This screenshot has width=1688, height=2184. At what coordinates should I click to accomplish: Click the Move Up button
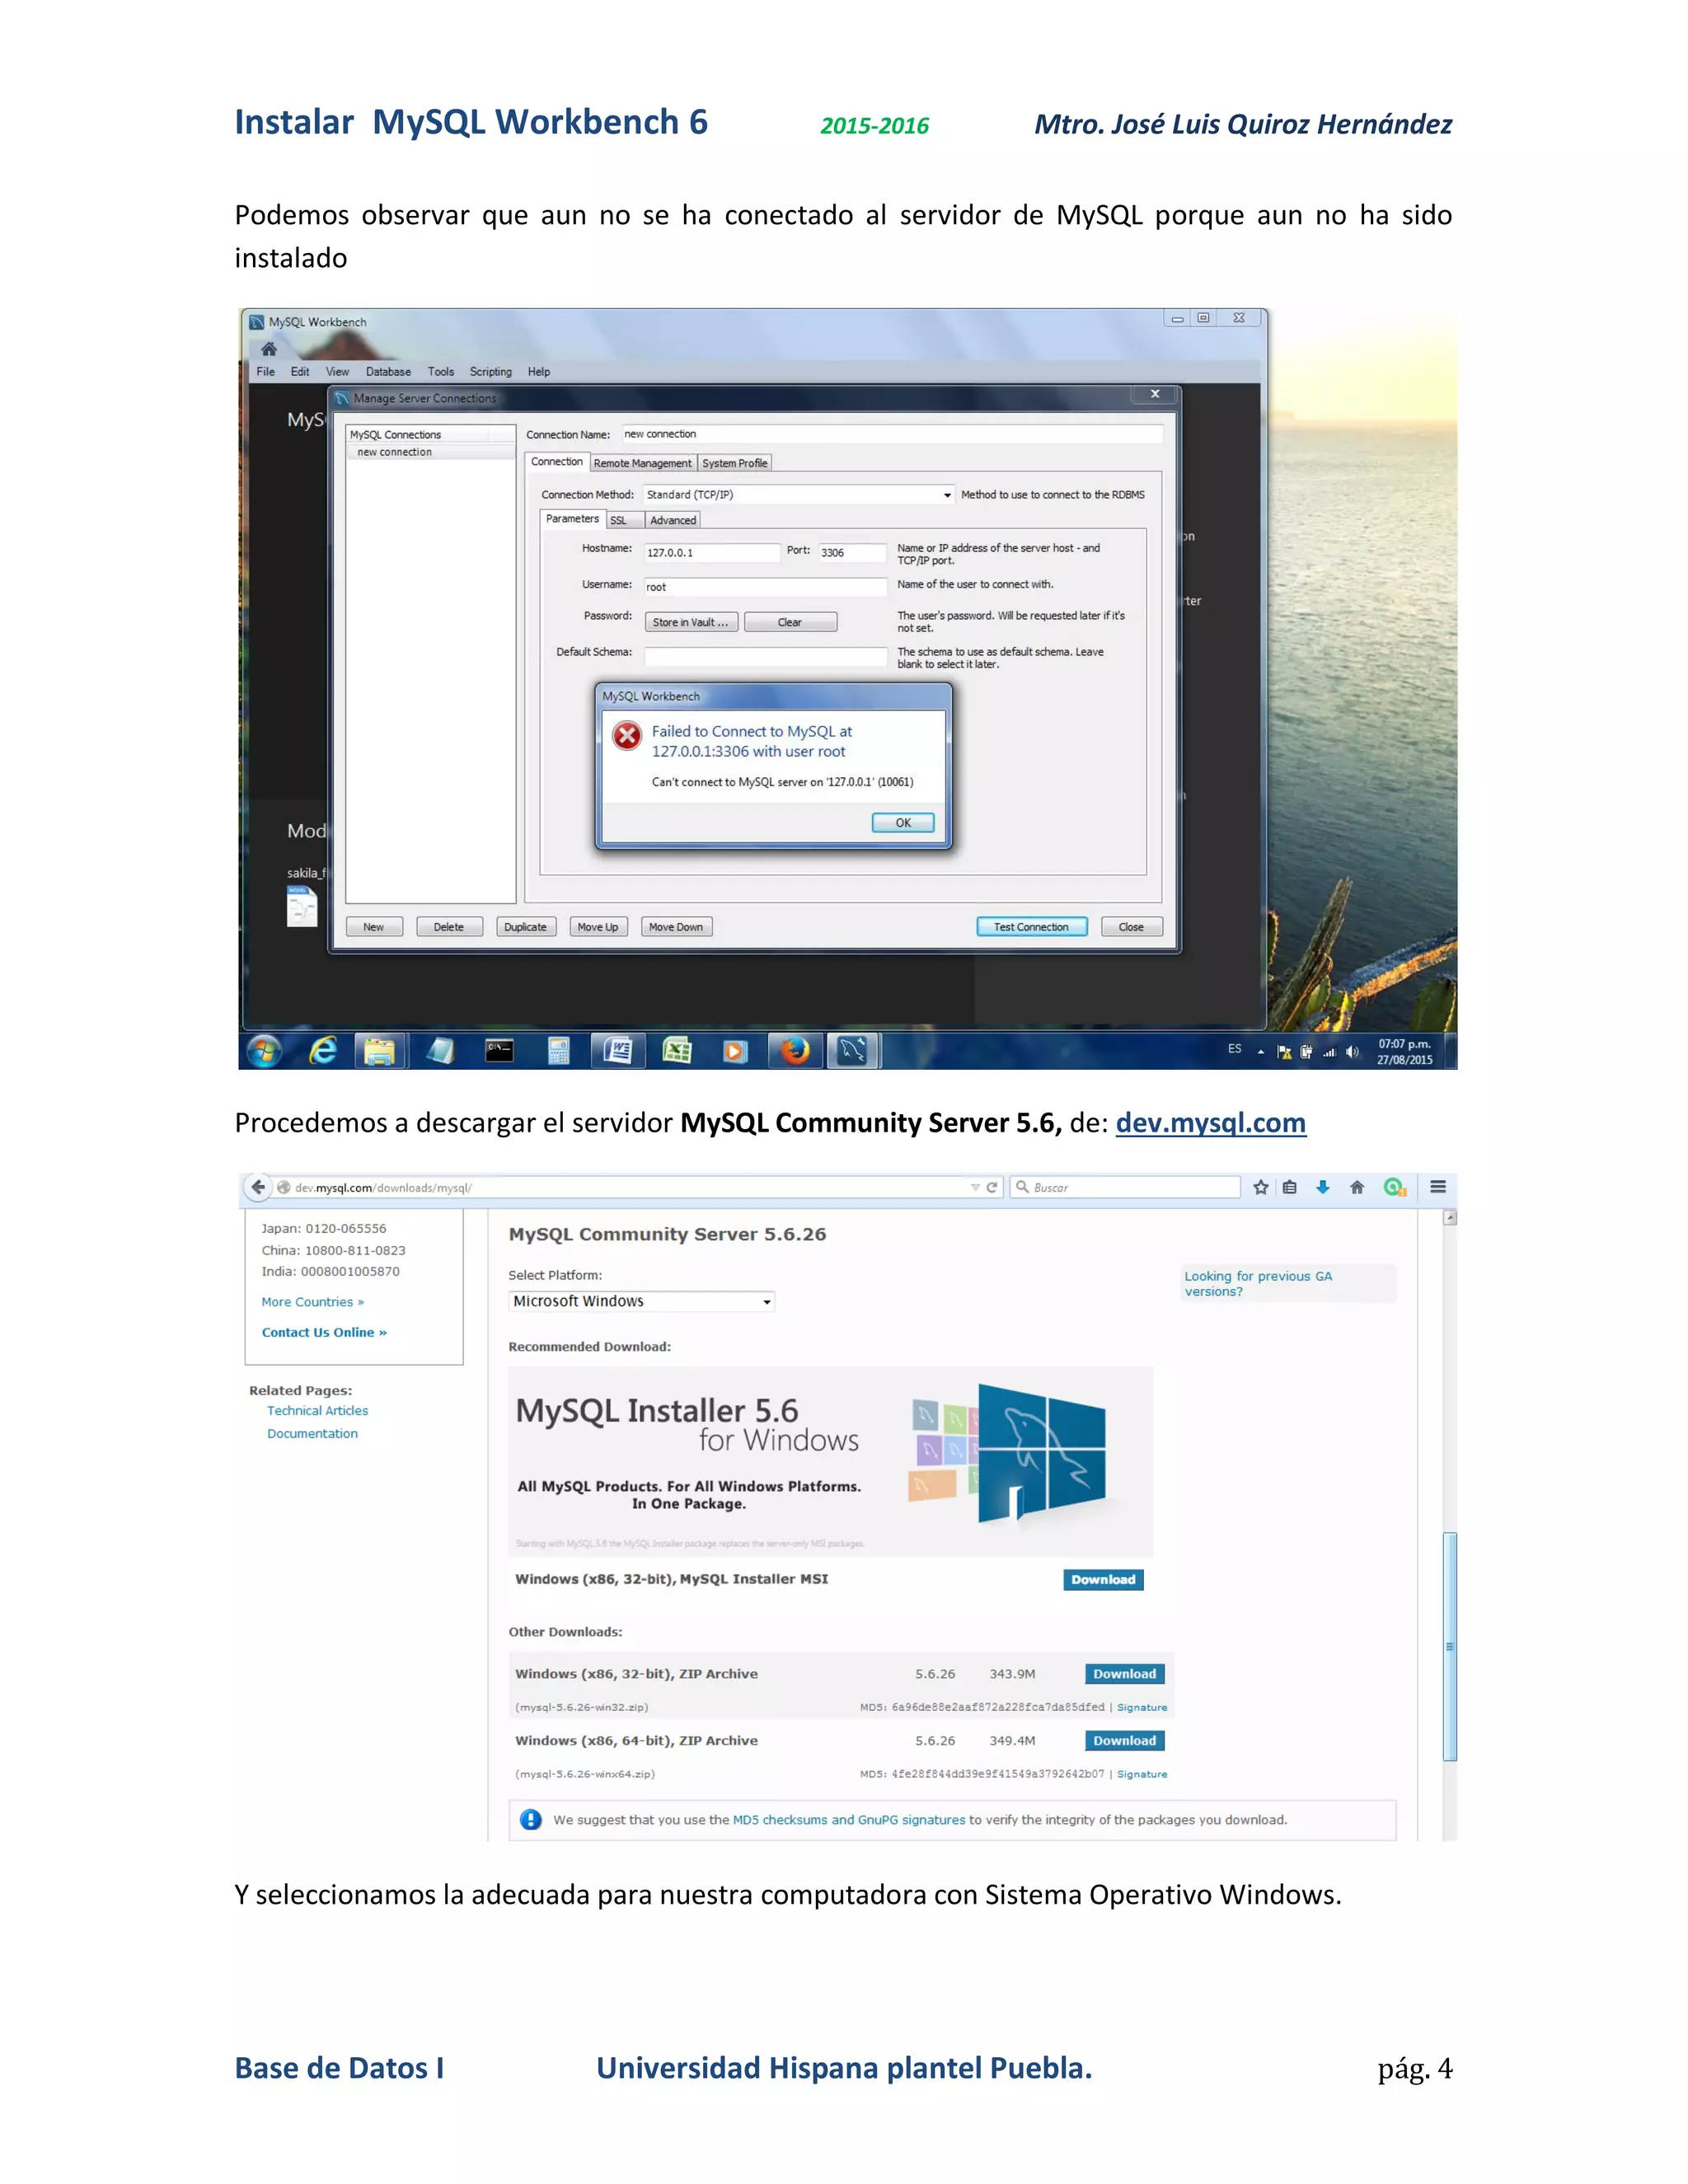click(598, 927)
